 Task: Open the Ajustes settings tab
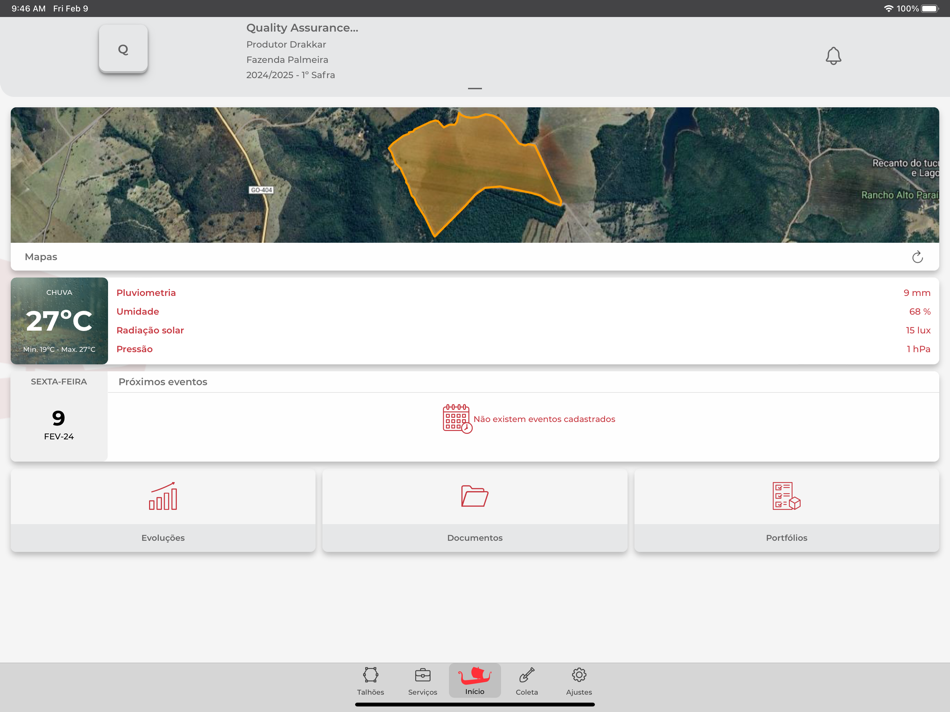(x=579, y=681)
